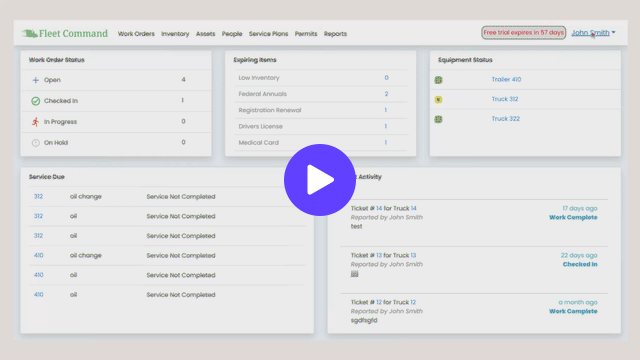Image resolution: width=640 pixels, height=360 pixels.
Task: Click the green status icon for Trailer 410
Action: click(x=438, y=80)
